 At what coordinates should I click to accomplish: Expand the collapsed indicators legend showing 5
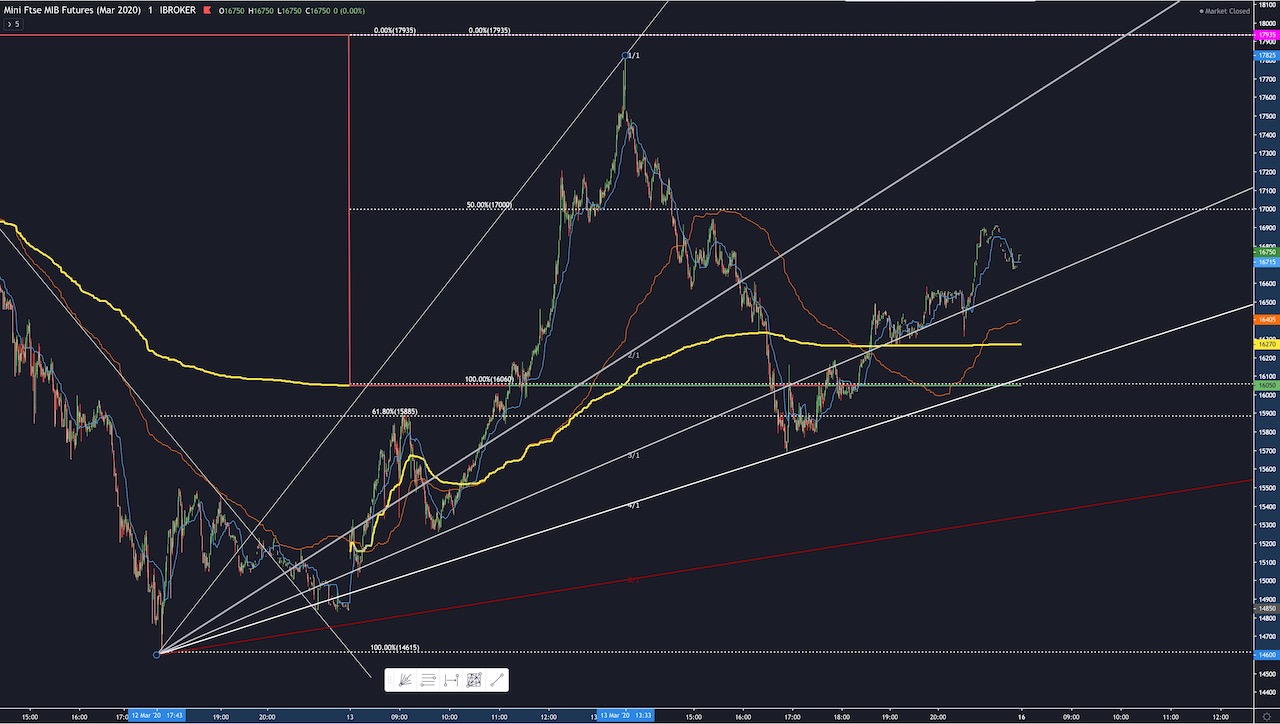point(12,23)
